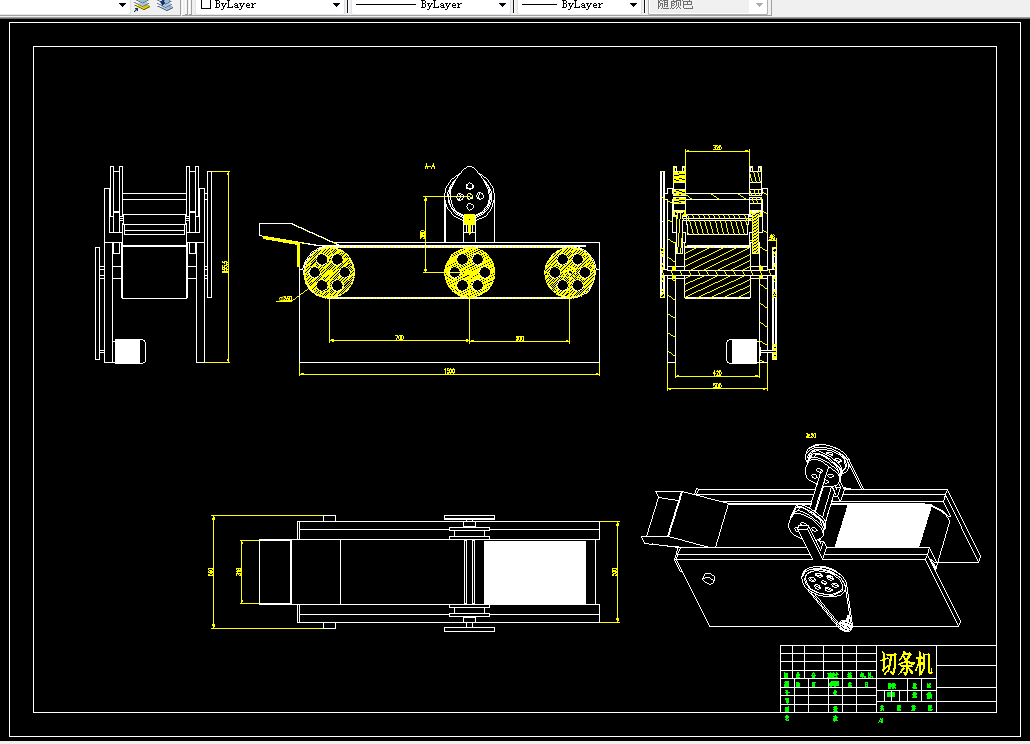Click the Layer Previous icon

(x=164, y=5)
